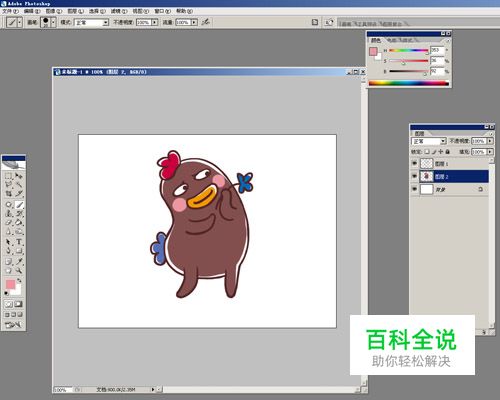Select the Eraser tool

(x=9, y=222)
